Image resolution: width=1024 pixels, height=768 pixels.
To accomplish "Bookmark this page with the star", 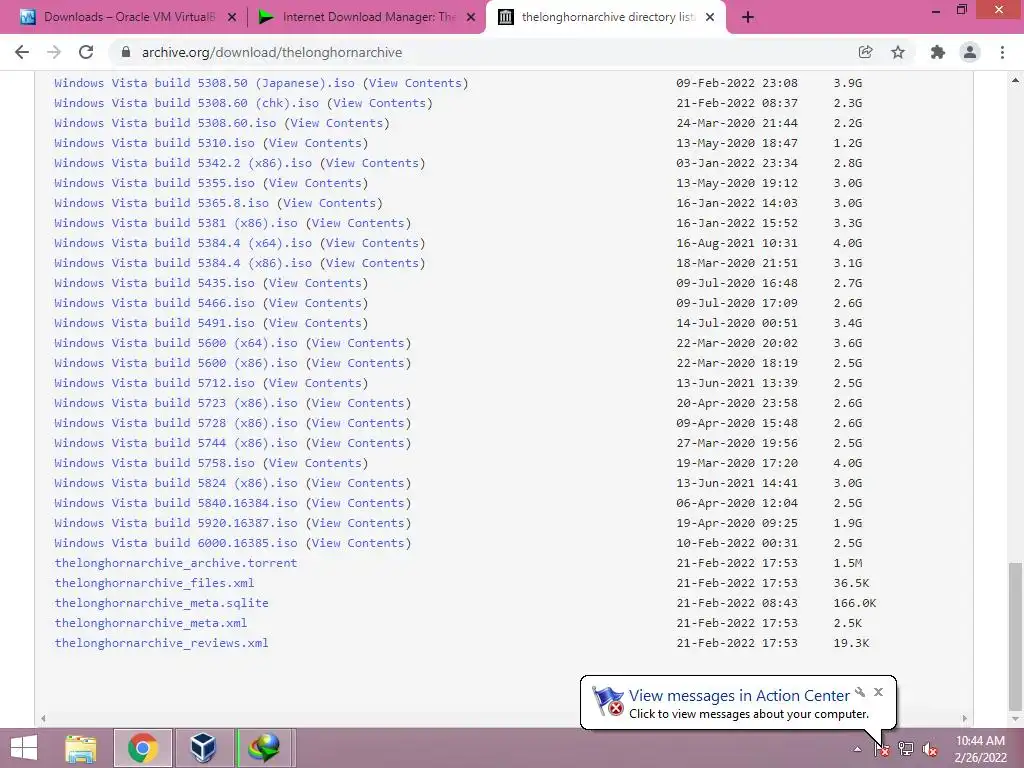I will tap(898, 52).
